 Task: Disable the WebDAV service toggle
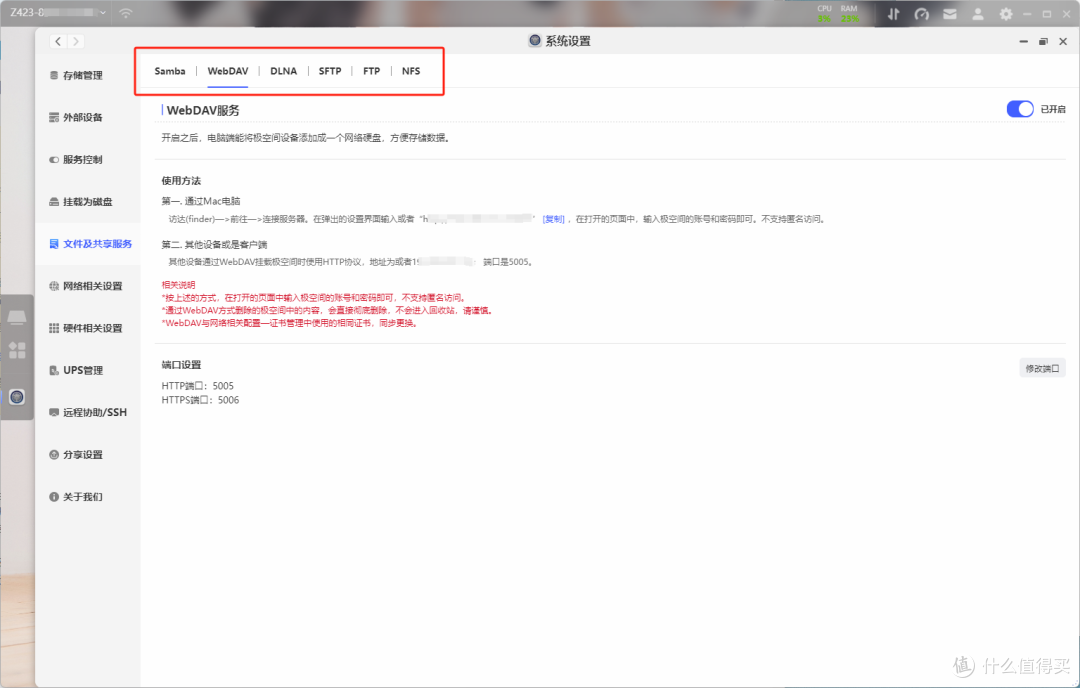click(1020, 109)
